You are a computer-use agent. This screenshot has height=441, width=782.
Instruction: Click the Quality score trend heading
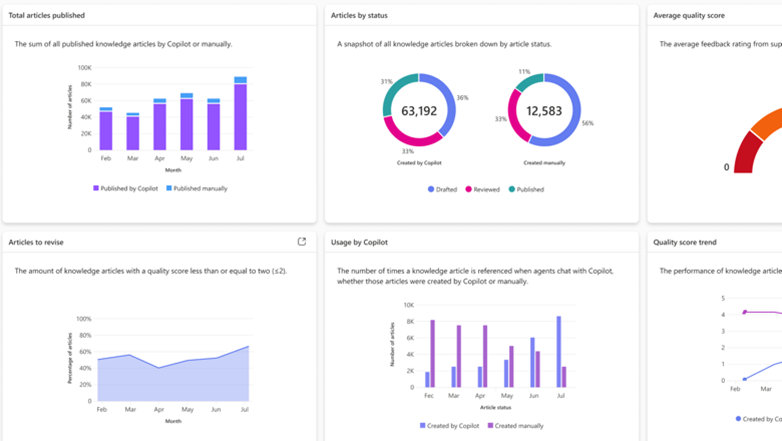[x=685, y=242]
